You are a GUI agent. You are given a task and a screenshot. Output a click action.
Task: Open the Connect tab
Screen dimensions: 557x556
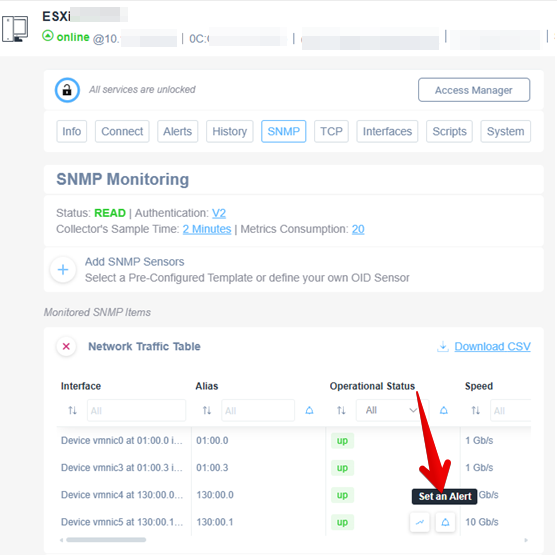[122, 131]
